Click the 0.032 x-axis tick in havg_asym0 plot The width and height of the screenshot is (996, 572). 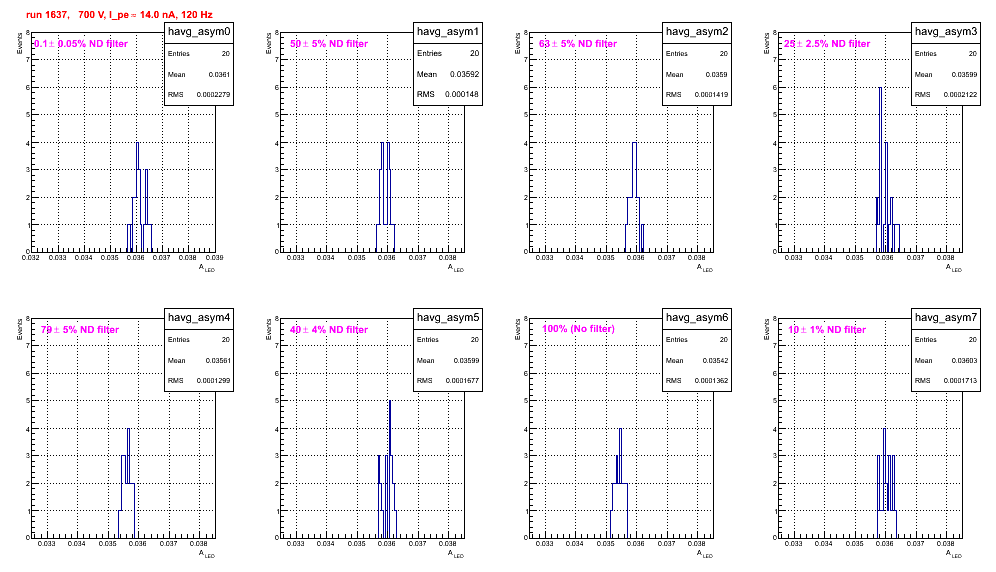tap(30, 258)
